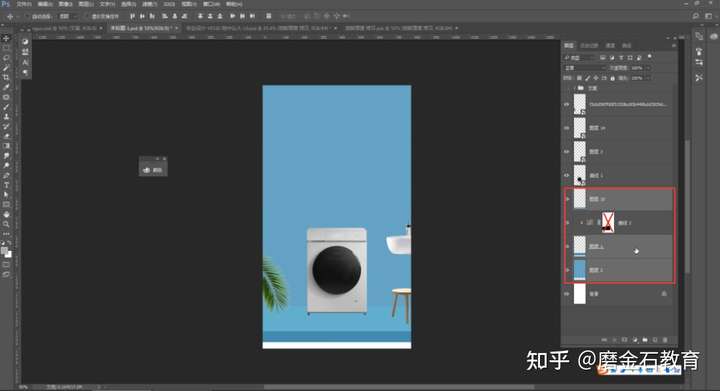Select the Rectangular Marquee tool
The width and height of the screenshot is (720, 391).
6,48
